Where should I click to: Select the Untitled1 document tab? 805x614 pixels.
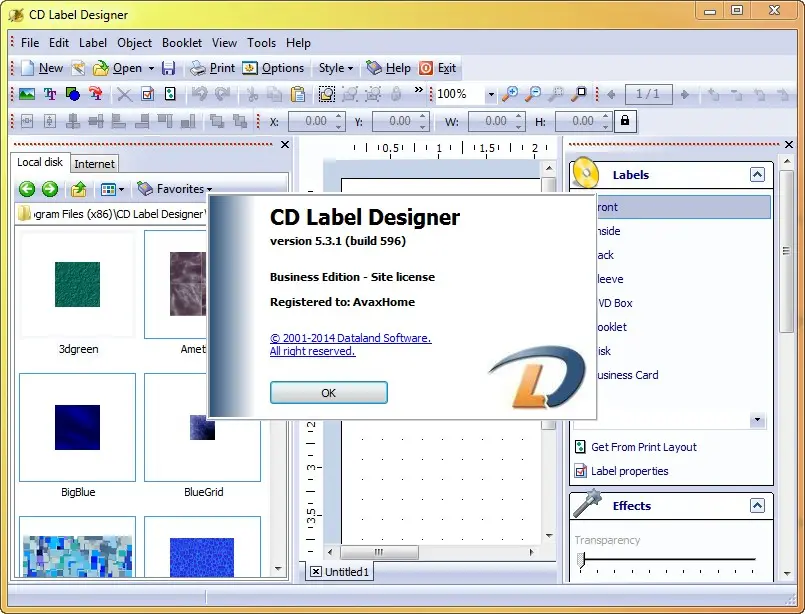coord(340,572)
